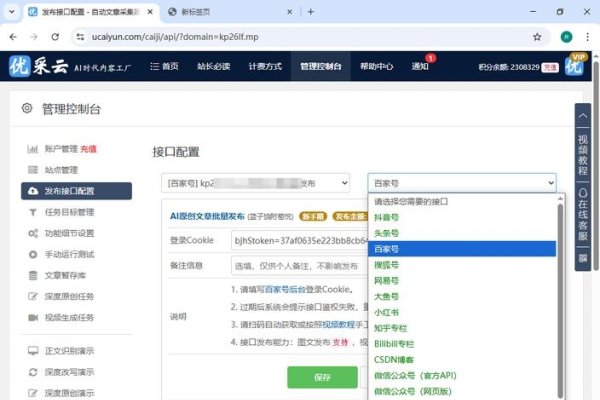Select 网易号 from the interface list
Screen dimensions: 600x400
click(x=462, y=281)
